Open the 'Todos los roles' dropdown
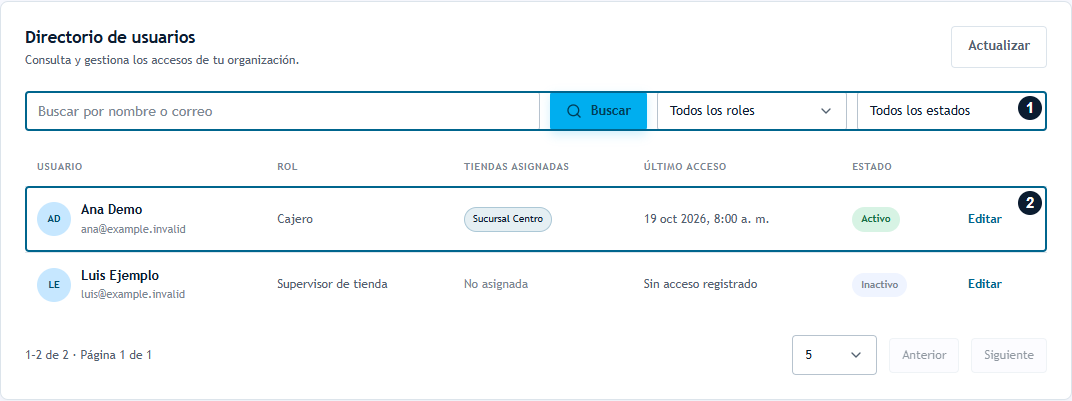Viewport: 1072px width, 401px height. (x=752, y=111)
